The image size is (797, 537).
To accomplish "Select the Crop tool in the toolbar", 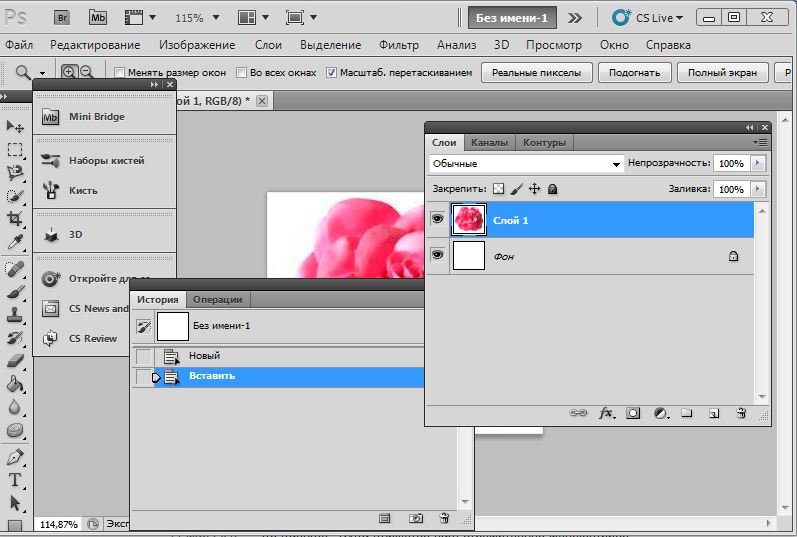I will [x=15, y=219].
